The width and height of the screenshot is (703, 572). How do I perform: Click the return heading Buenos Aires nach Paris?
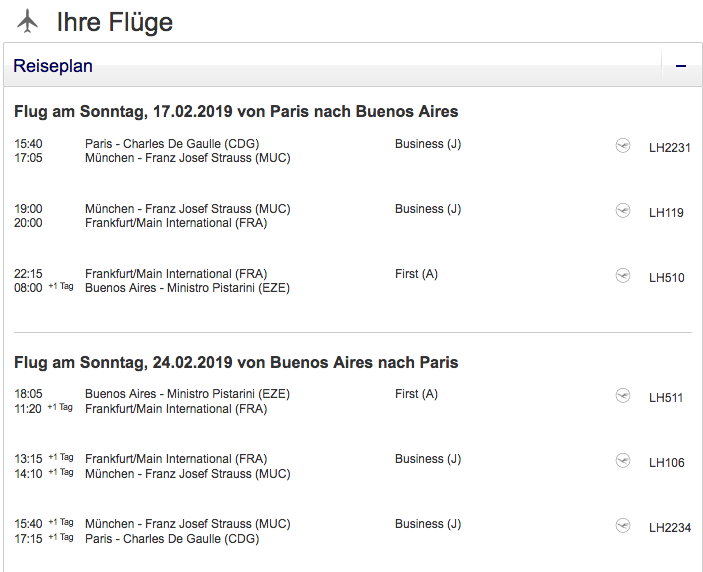tap(236, 362)
